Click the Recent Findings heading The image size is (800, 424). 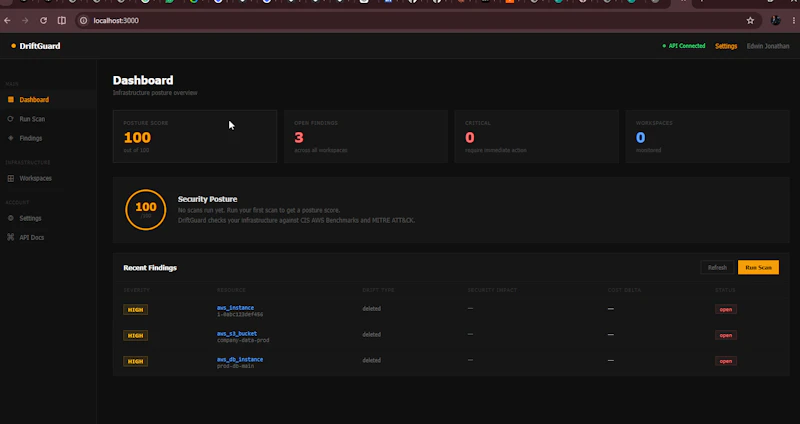[150, 268]
